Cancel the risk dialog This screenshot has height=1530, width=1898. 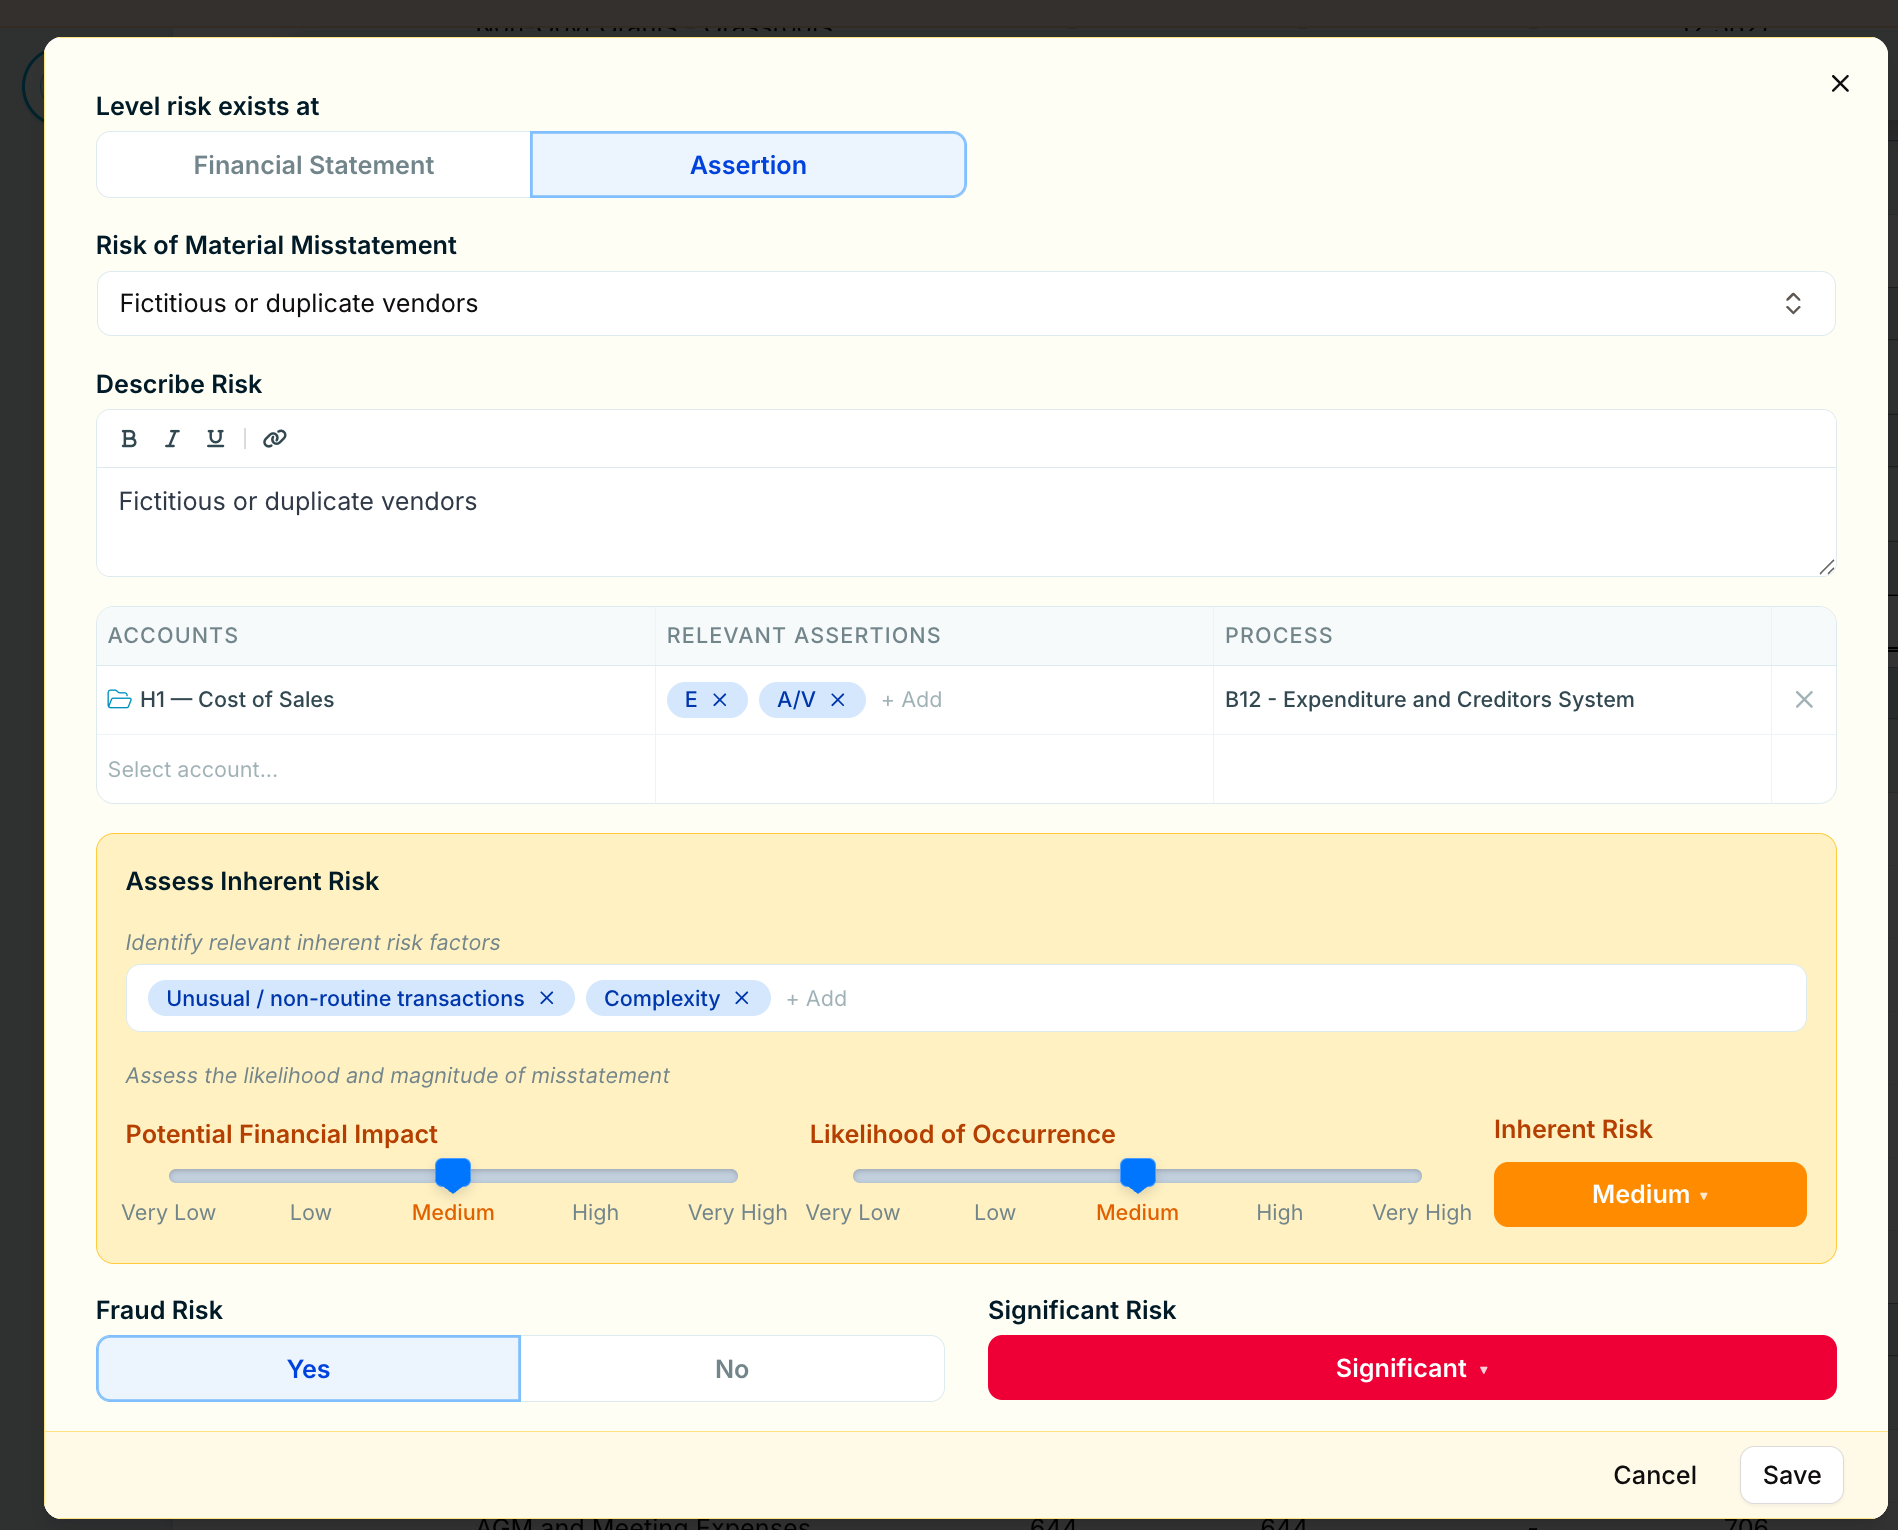tap(1655, 1475)
